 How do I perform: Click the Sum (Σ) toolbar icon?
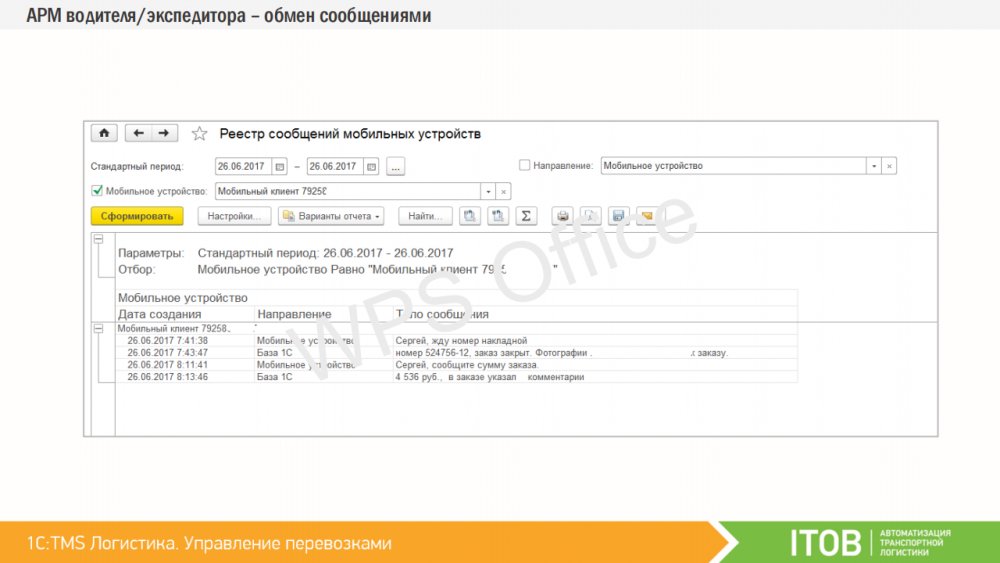point(527,216)
